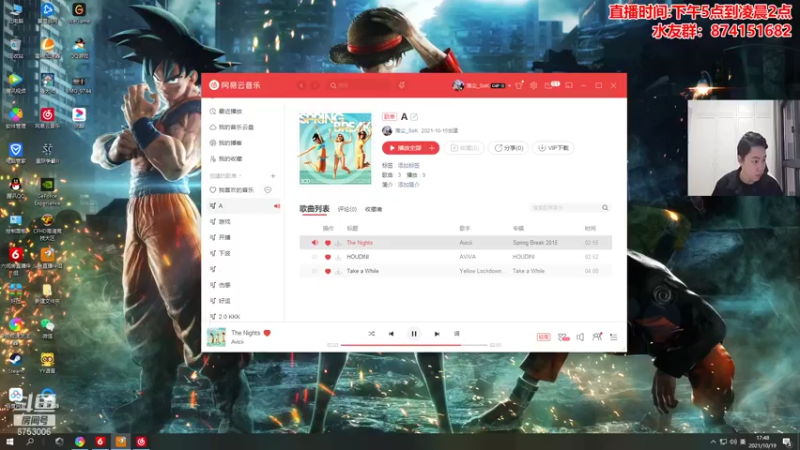Select the Take a While song title
This screenshot has width=800, height=450.
tap(363, 271)
